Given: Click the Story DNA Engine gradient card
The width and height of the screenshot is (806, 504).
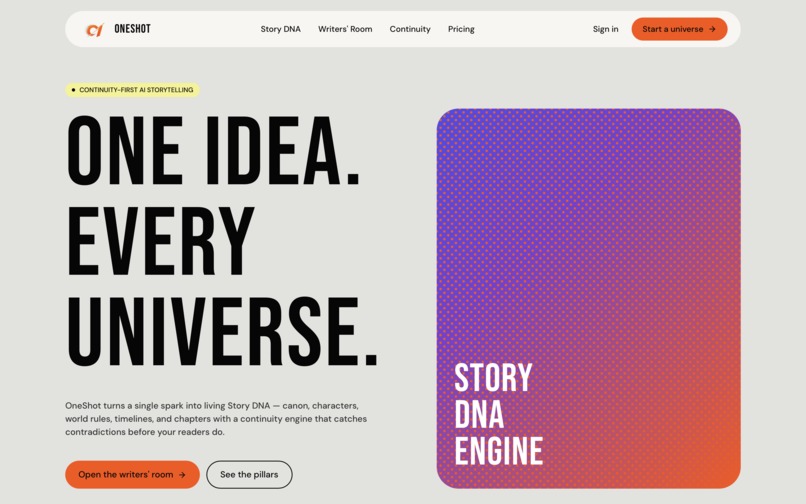Looking at the screenshot, I should 589,298.
